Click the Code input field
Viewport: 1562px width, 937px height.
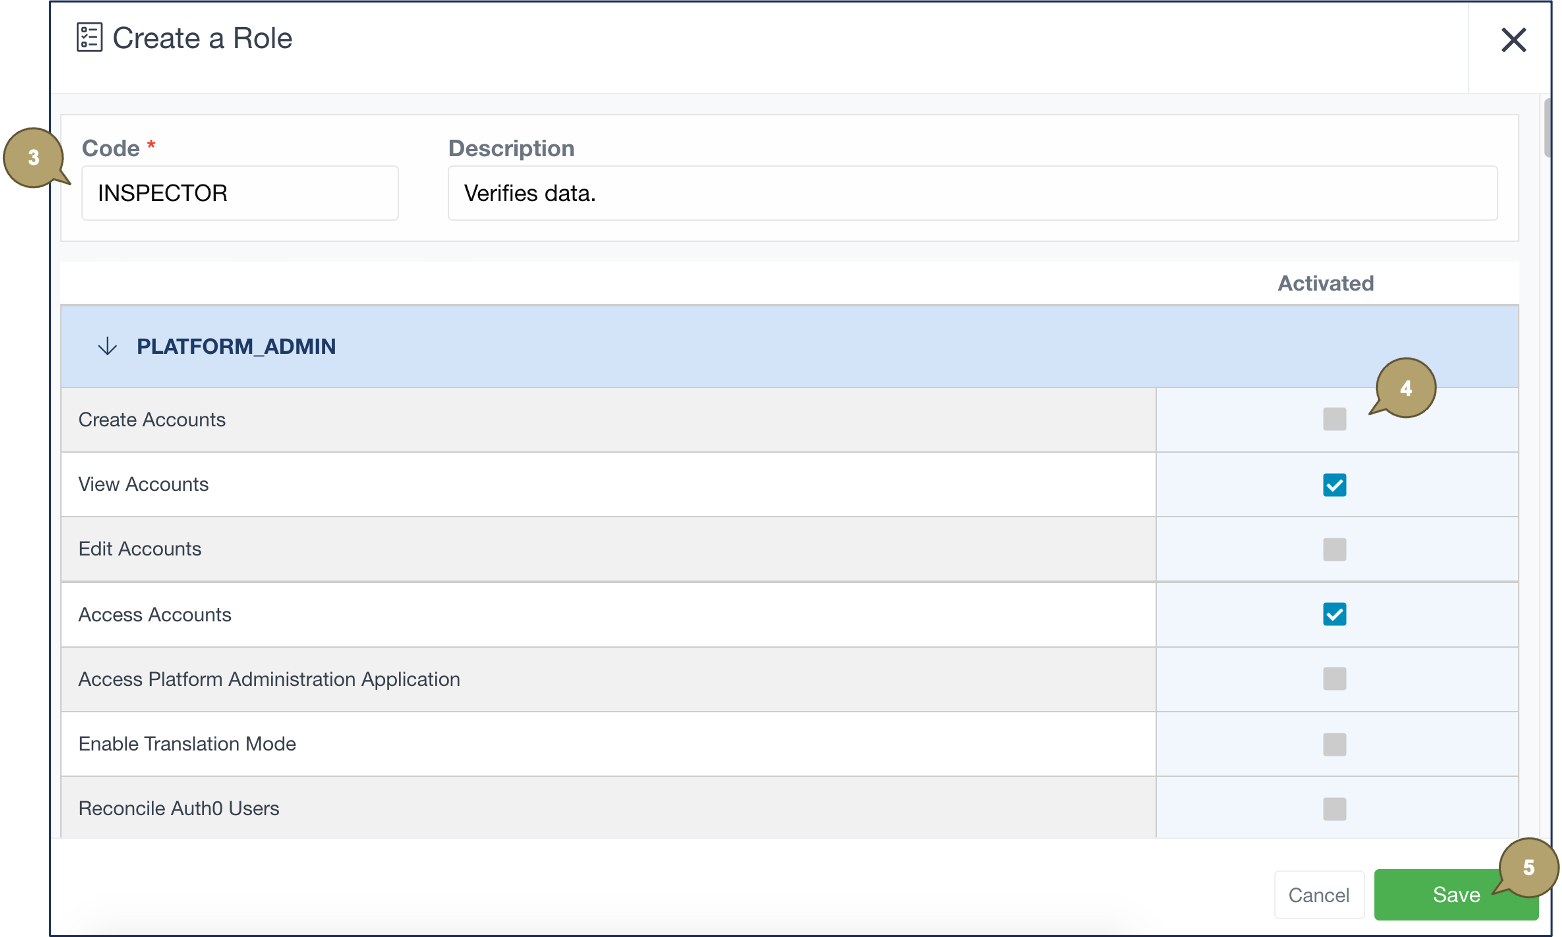pyautogui.click(x=240, y=193)
